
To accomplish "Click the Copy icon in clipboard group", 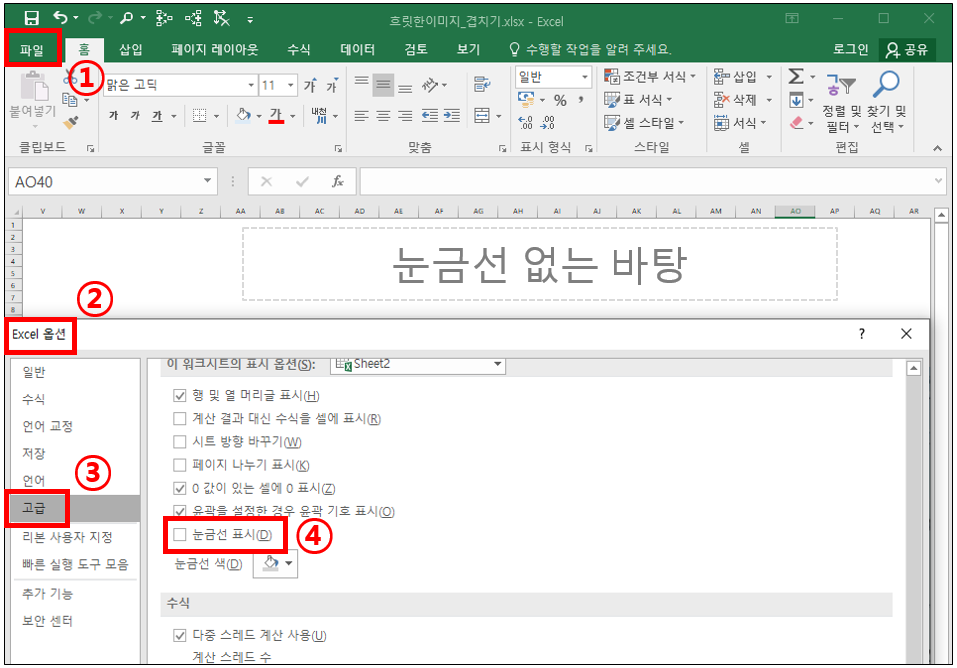I will [70, 100].
